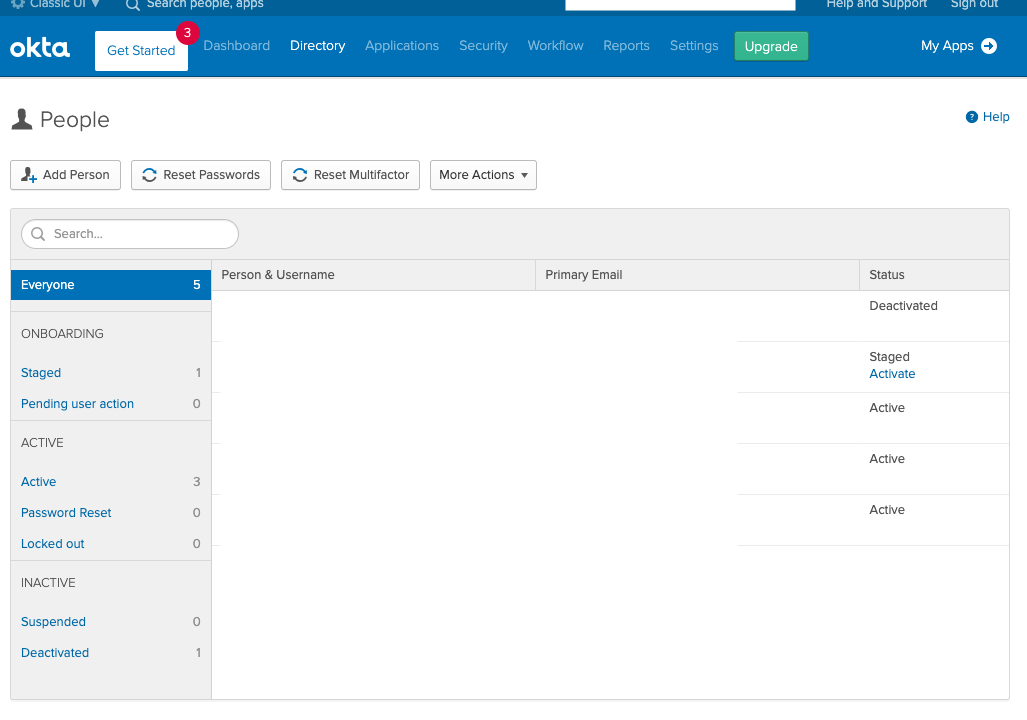
Task: Click the People heading person icon
Action: (22, 119)
